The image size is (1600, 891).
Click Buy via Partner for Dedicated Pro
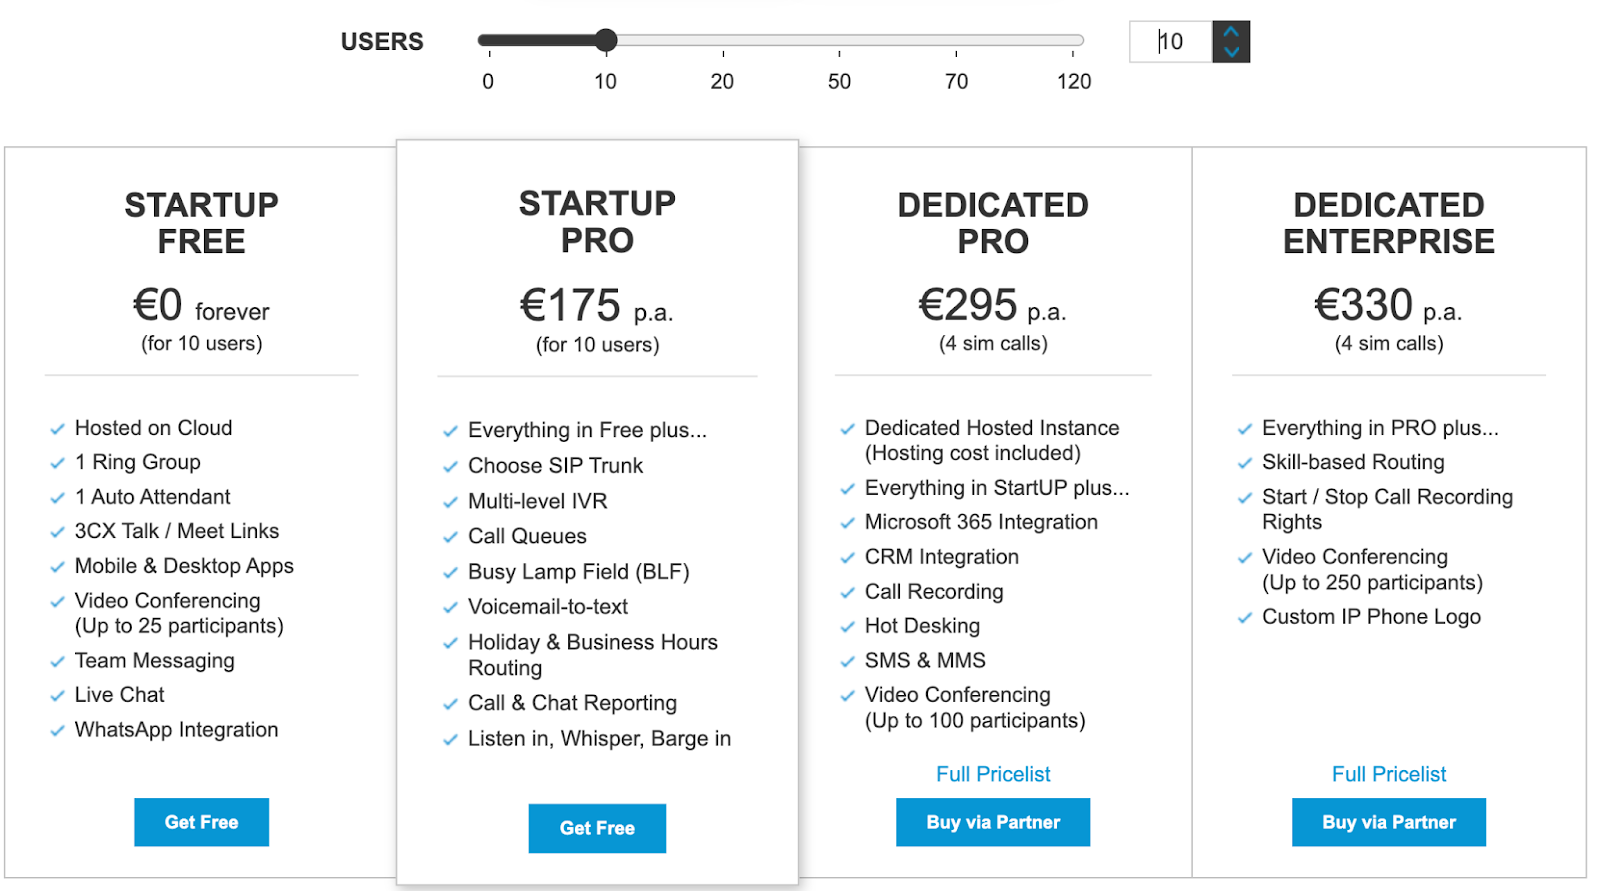(x=993, y=822)
